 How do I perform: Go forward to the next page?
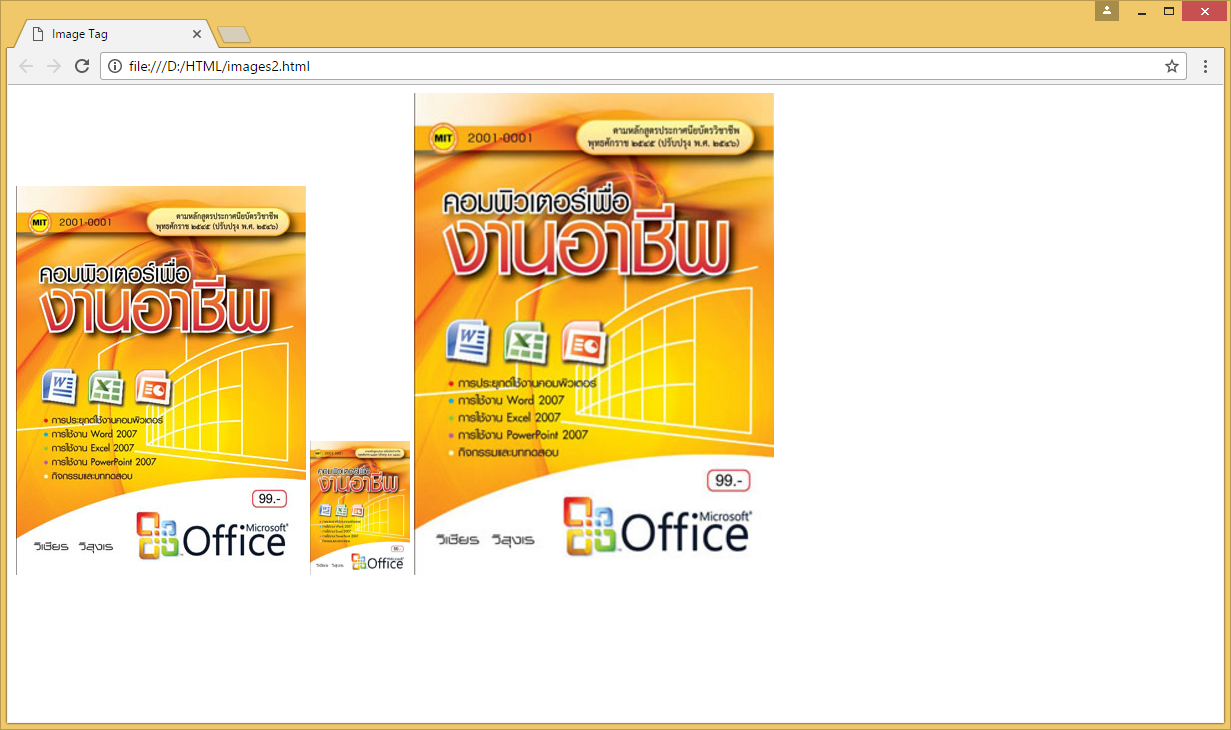(x=54, y=67)
